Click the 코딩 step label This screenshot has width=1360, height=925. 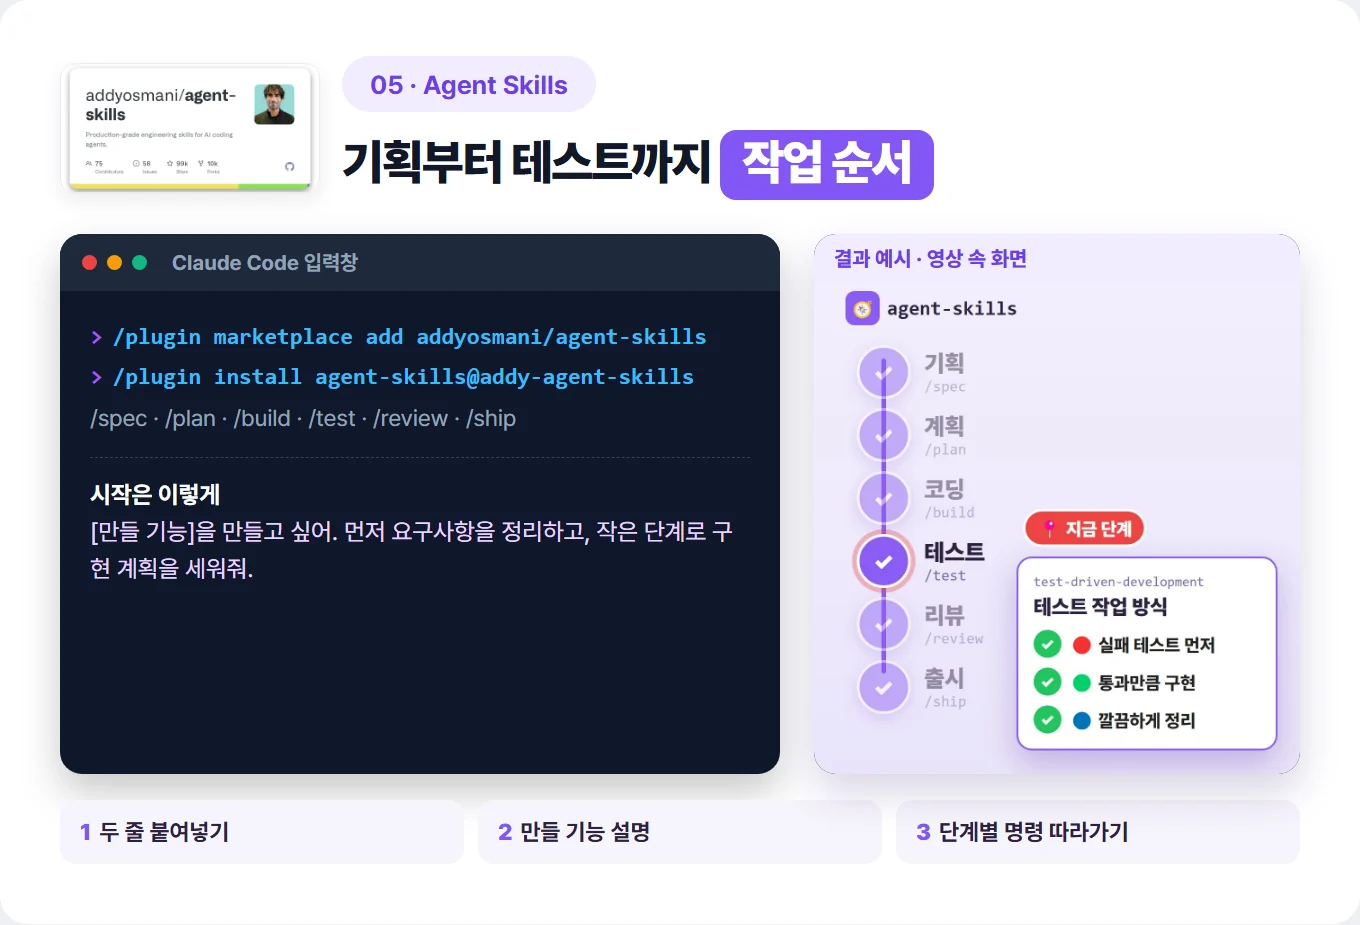(x=944, y=489)
